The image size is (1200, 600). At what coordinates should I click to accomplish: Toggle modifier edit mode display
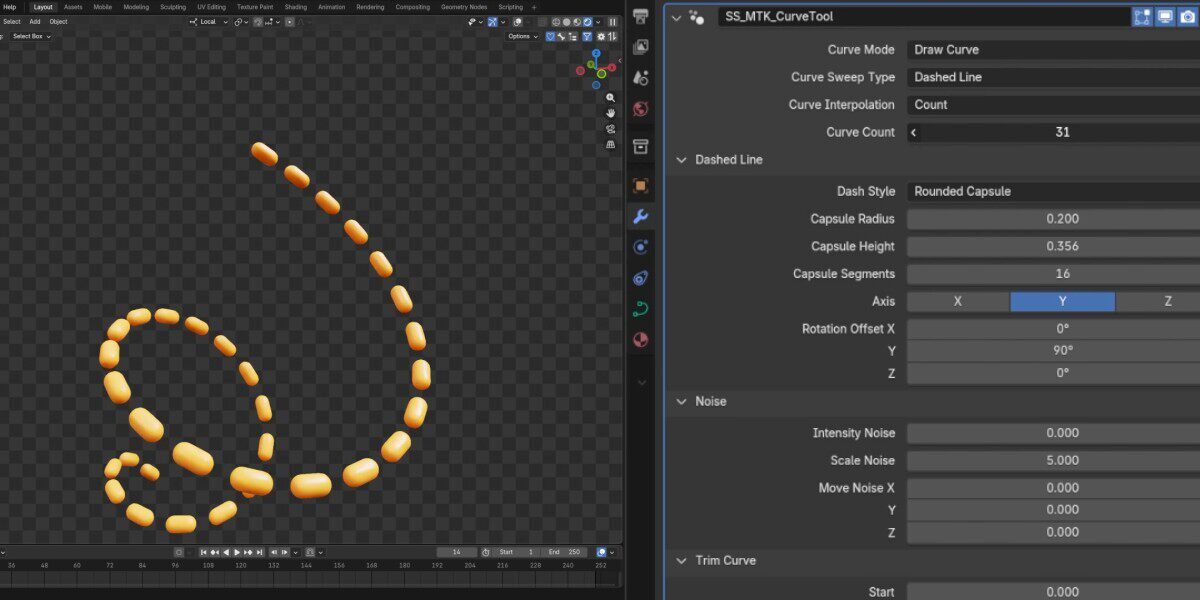[1142, 17]
